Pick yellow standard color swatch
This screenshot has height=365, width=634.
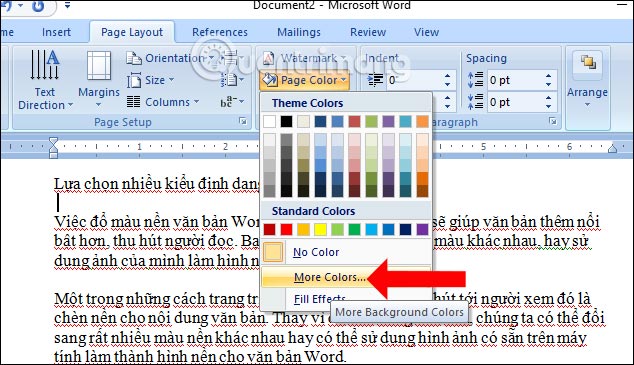[x=320, y=230]
